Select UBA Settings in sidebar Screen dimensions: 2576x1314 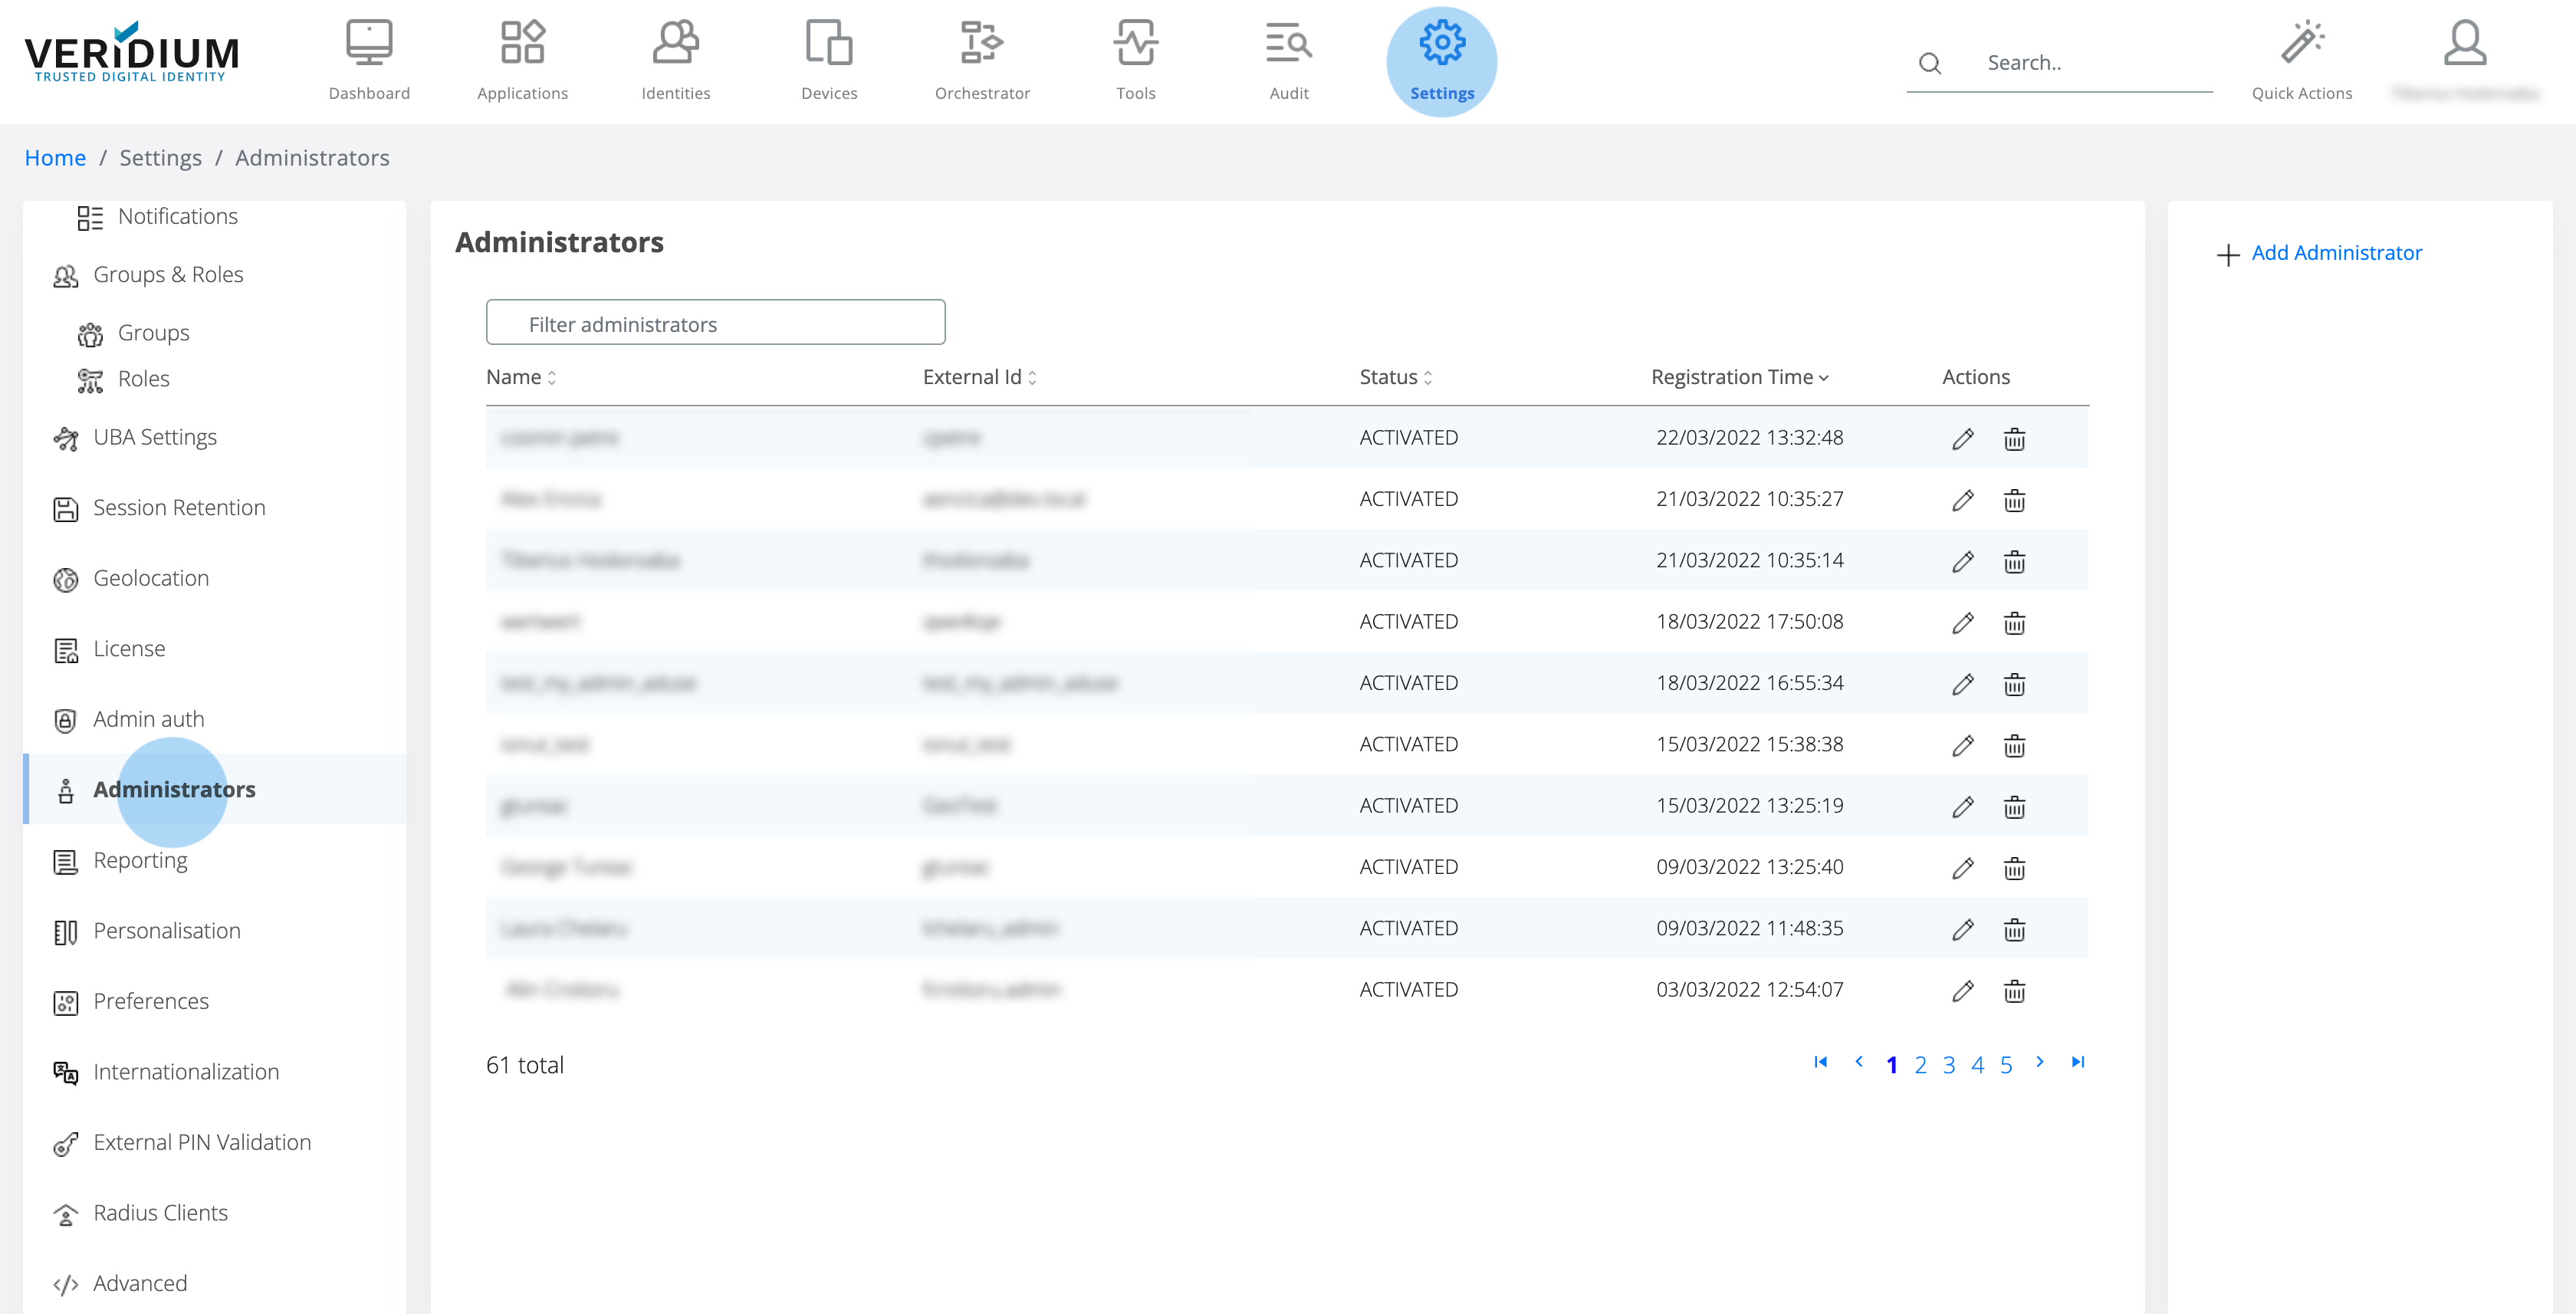155,437
